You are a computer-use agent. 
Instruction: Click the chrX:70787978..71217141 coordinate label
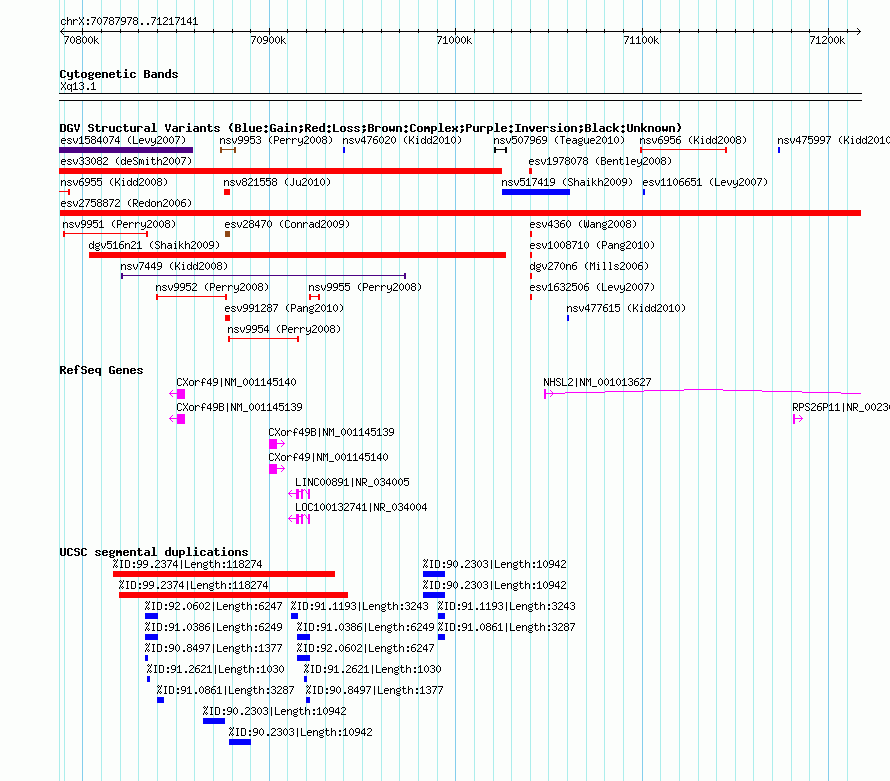coord(129,22)
